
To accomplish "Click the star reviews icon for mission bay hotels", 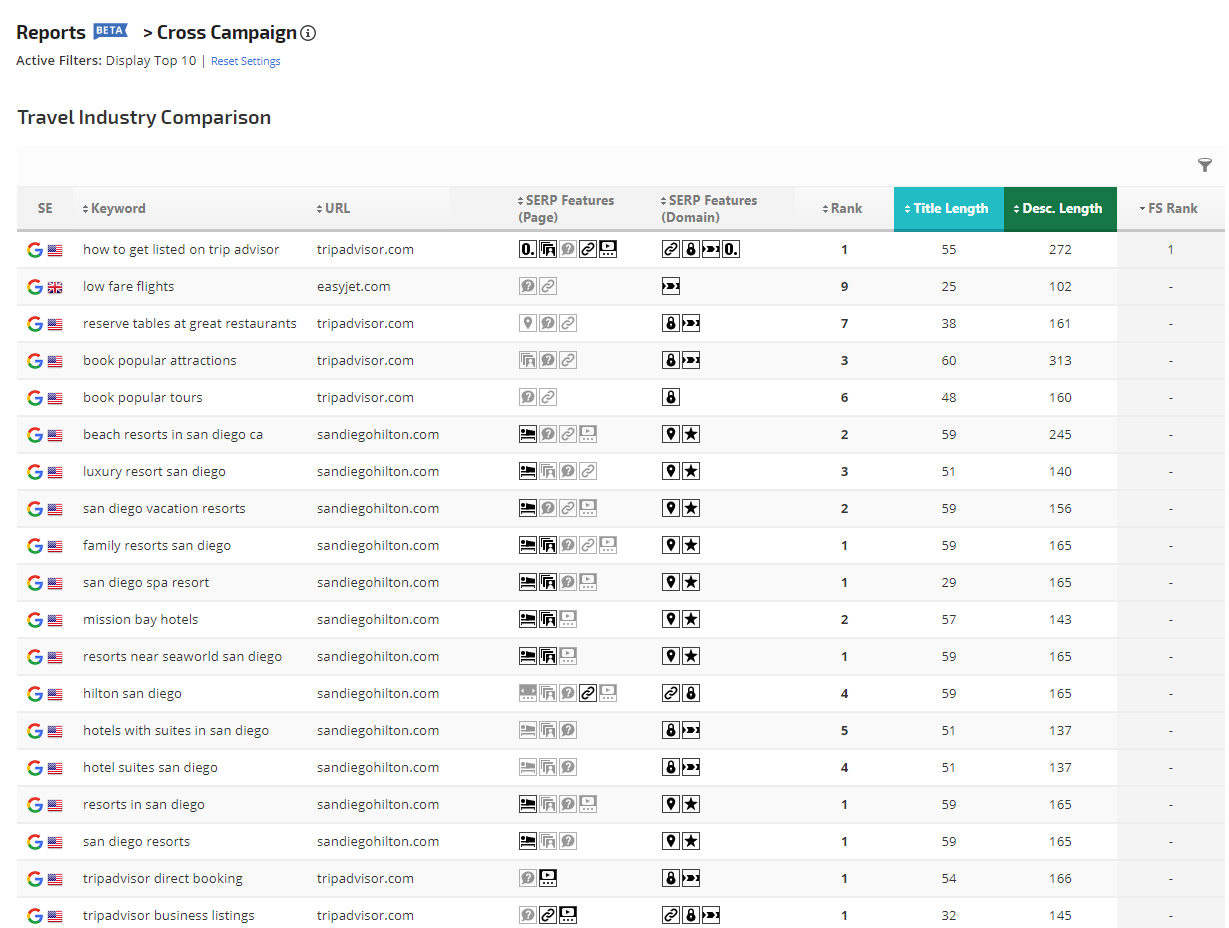I will click(x=691, y=620).
